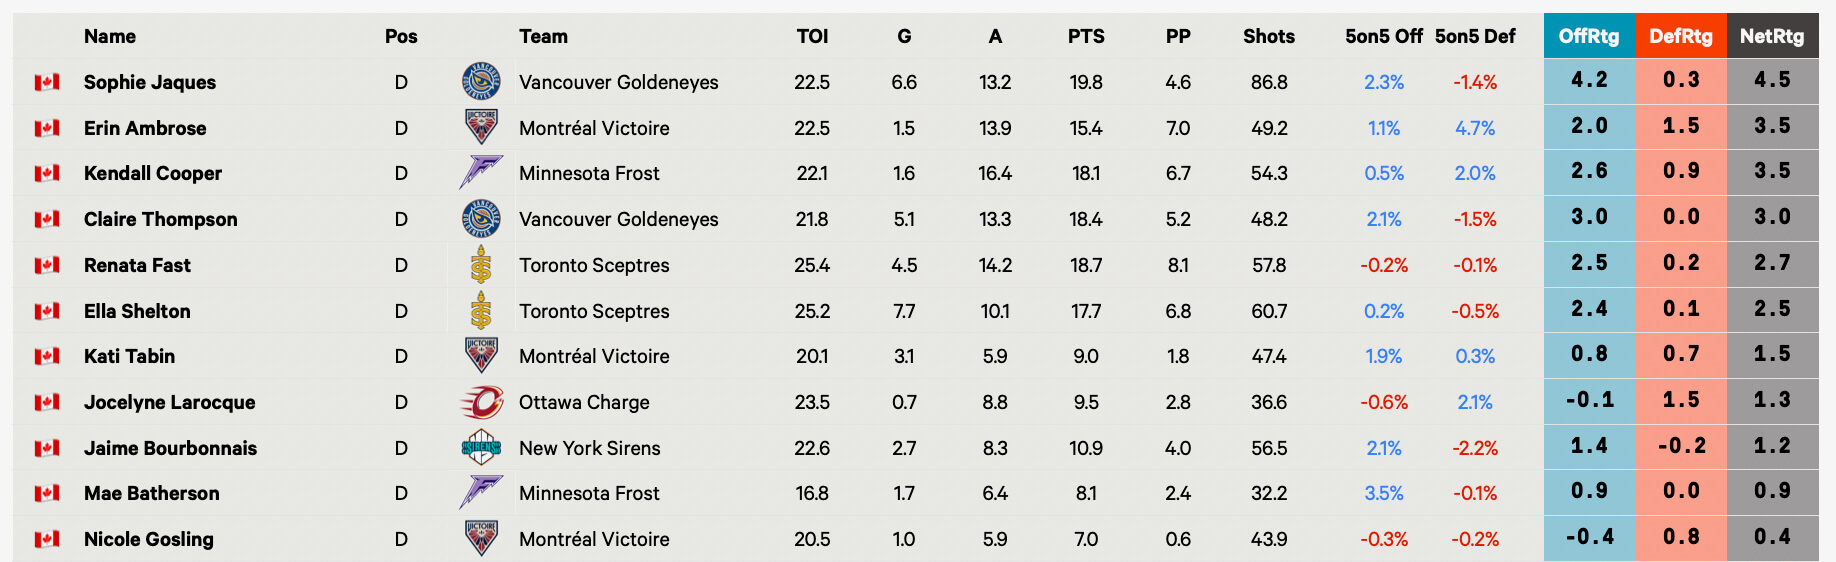Click Montréal Victoire logo in Erin Ambrose row
The width and height of the screenshot is (1836, 562).
pyautogui.click(x=481, y=128)
